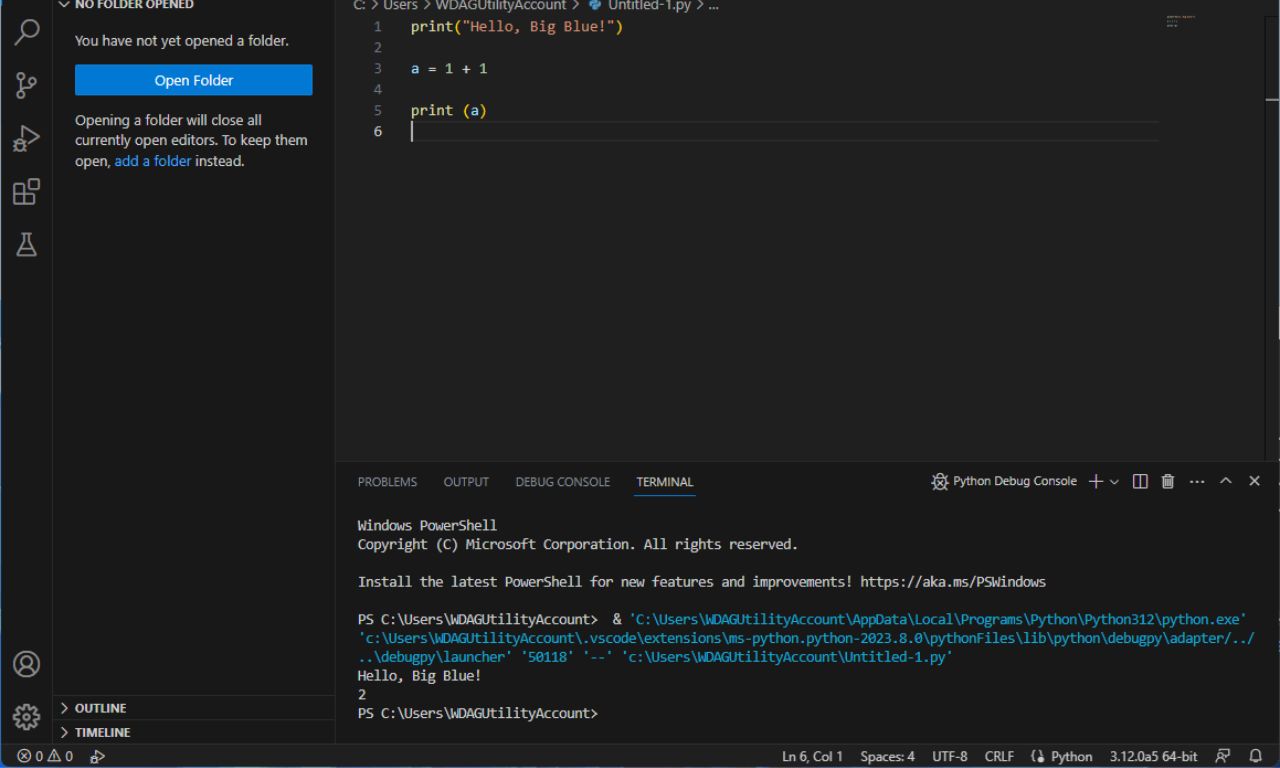The width and height of the screenshot is (1280, 768).
Task: Open errors and warnings count in status bar
Action: pos(45,757)
